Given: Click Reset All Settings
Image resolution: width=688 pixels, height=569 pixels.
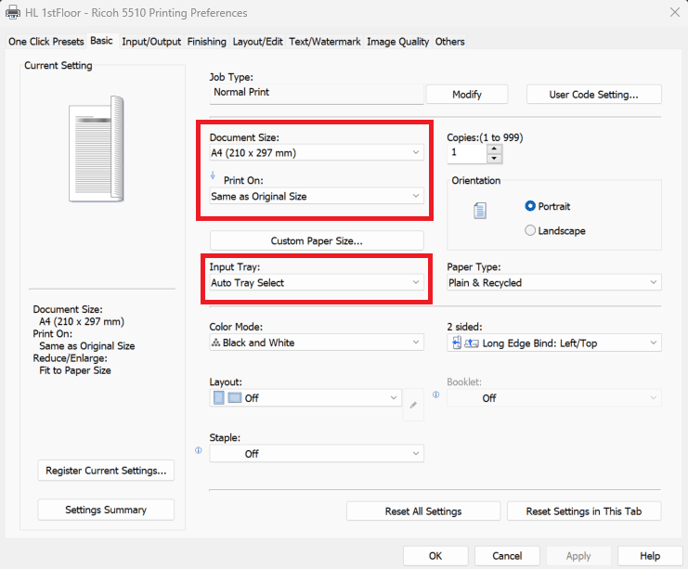Looking at the screenshot, I should tap(423, 511).
